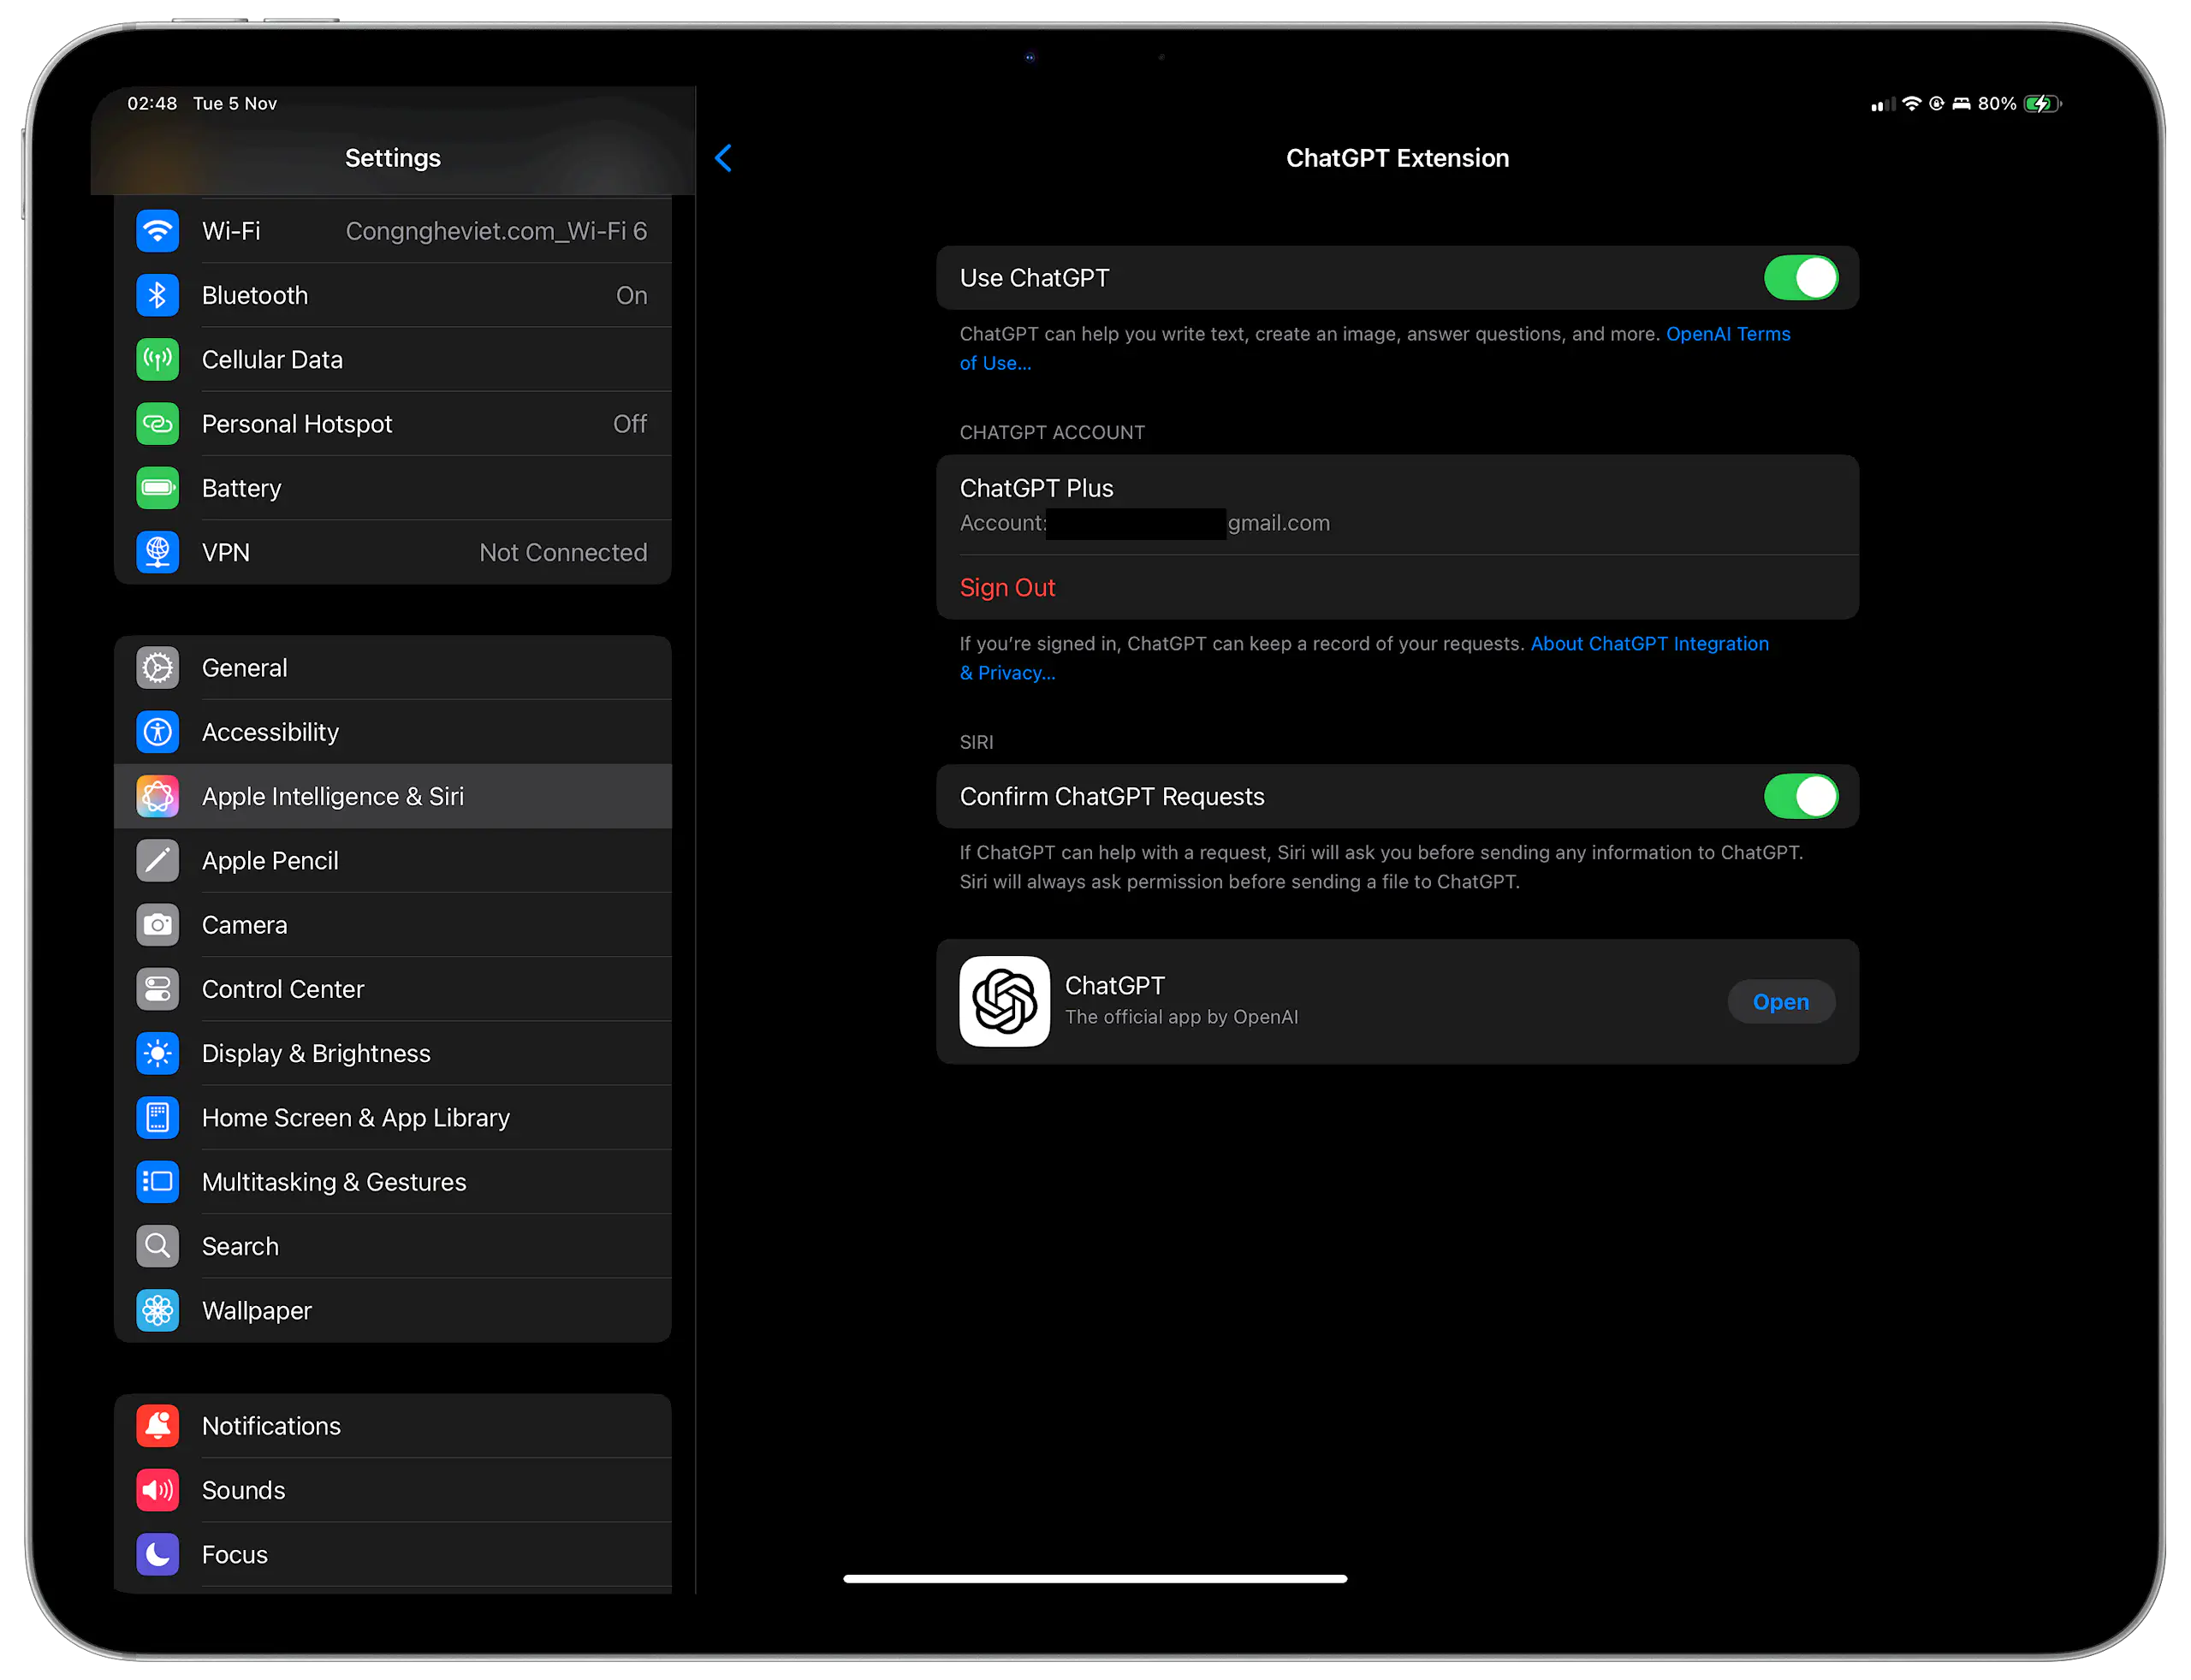Select Apple Intelligence & Siri label
The width and height of the screenshot is (2191, 1680).
(333, 796)
